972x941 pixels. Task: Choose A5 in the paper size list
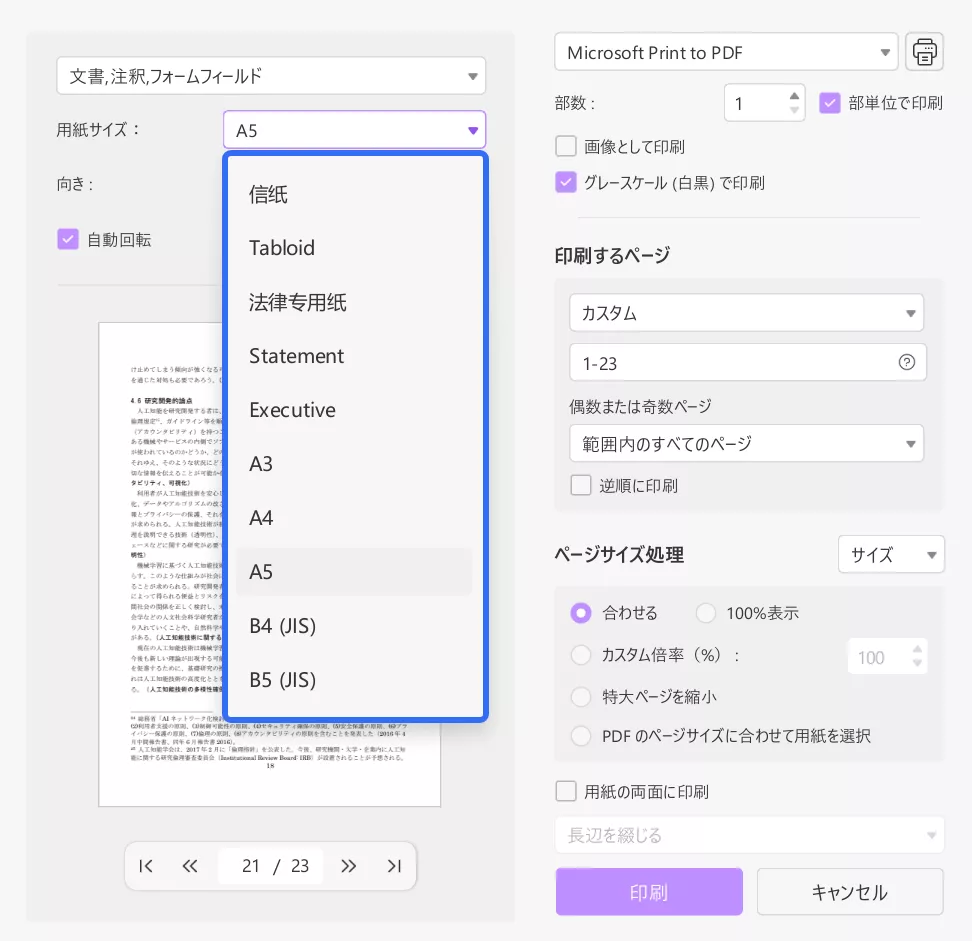tap(355, 572)
